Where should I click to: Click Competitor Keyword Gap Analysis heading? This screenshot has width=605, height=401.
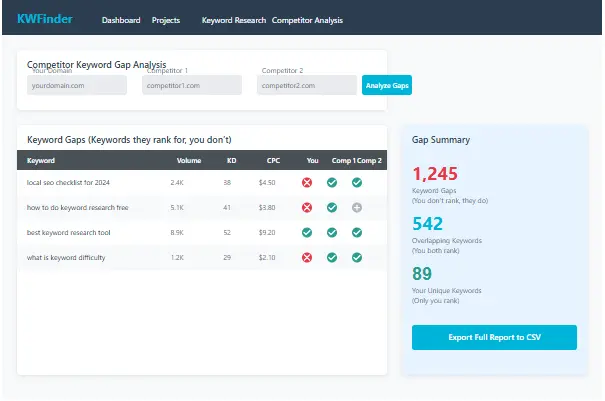(96, 64)
